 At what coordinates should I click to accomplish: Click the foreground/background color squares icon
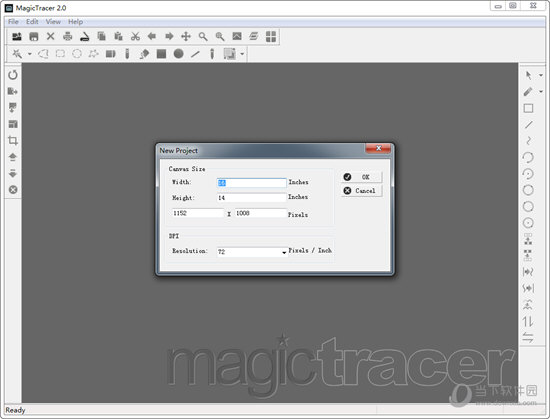[230, 54]
